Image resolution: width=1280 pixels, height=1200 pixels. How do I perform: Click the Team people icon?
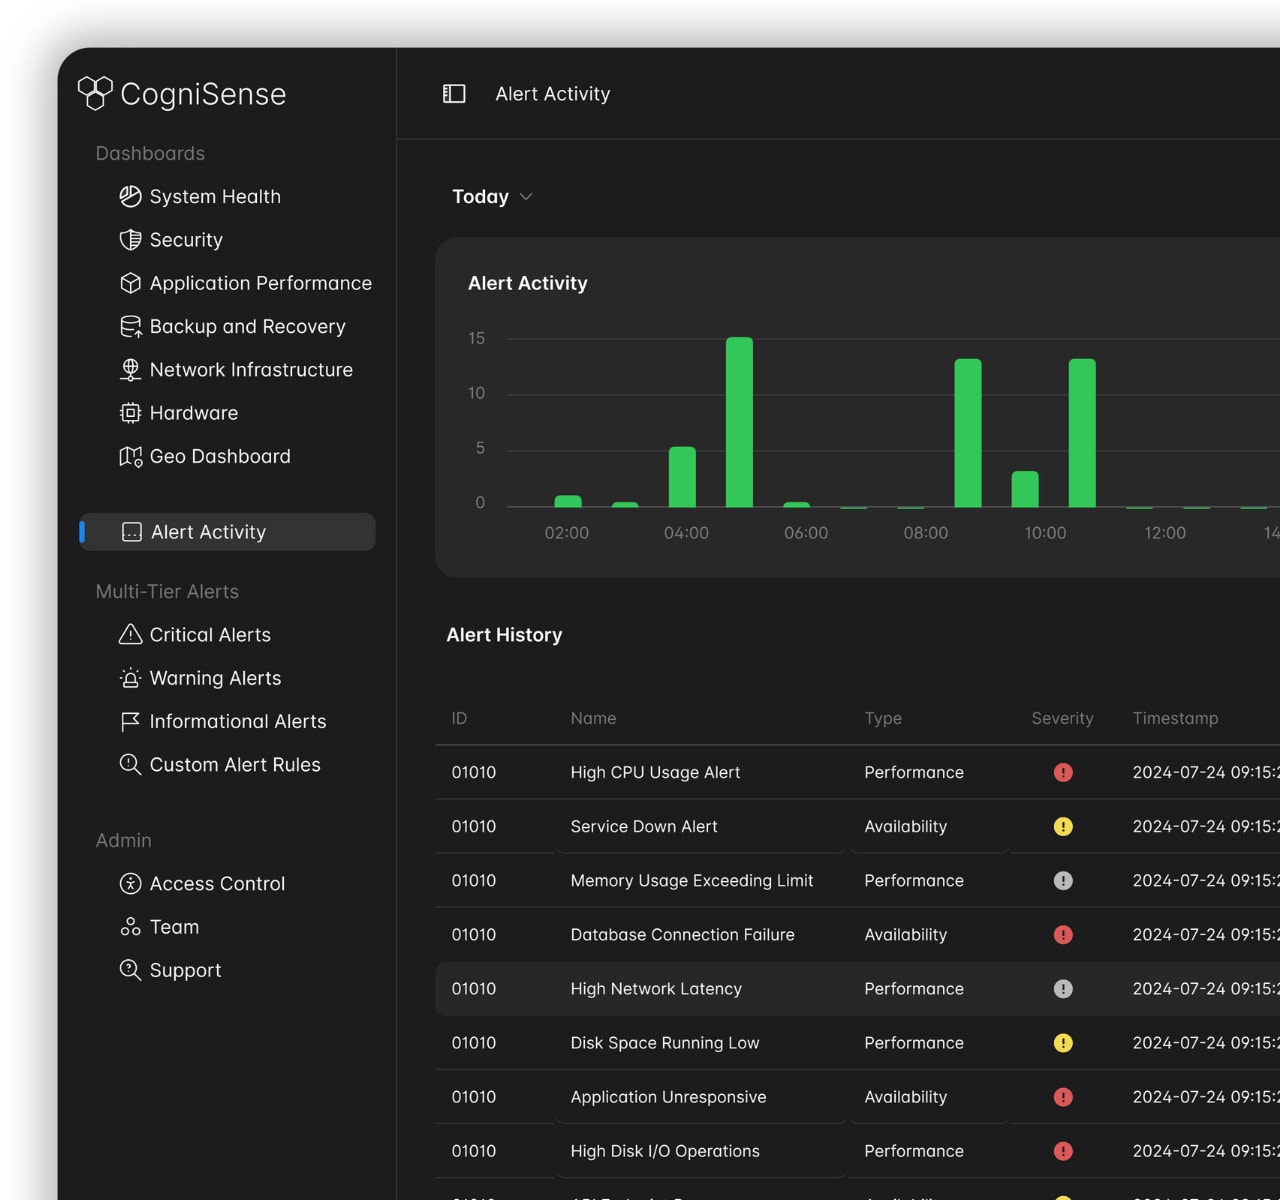(x=130, y=927)
